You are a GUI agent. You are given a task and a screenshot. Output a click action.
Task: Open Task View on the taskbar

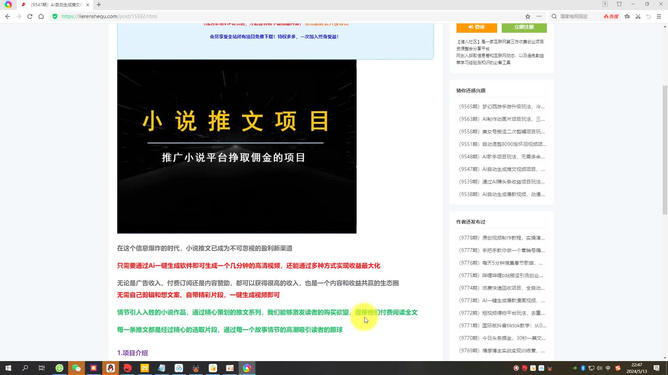(x=41, y=368)
